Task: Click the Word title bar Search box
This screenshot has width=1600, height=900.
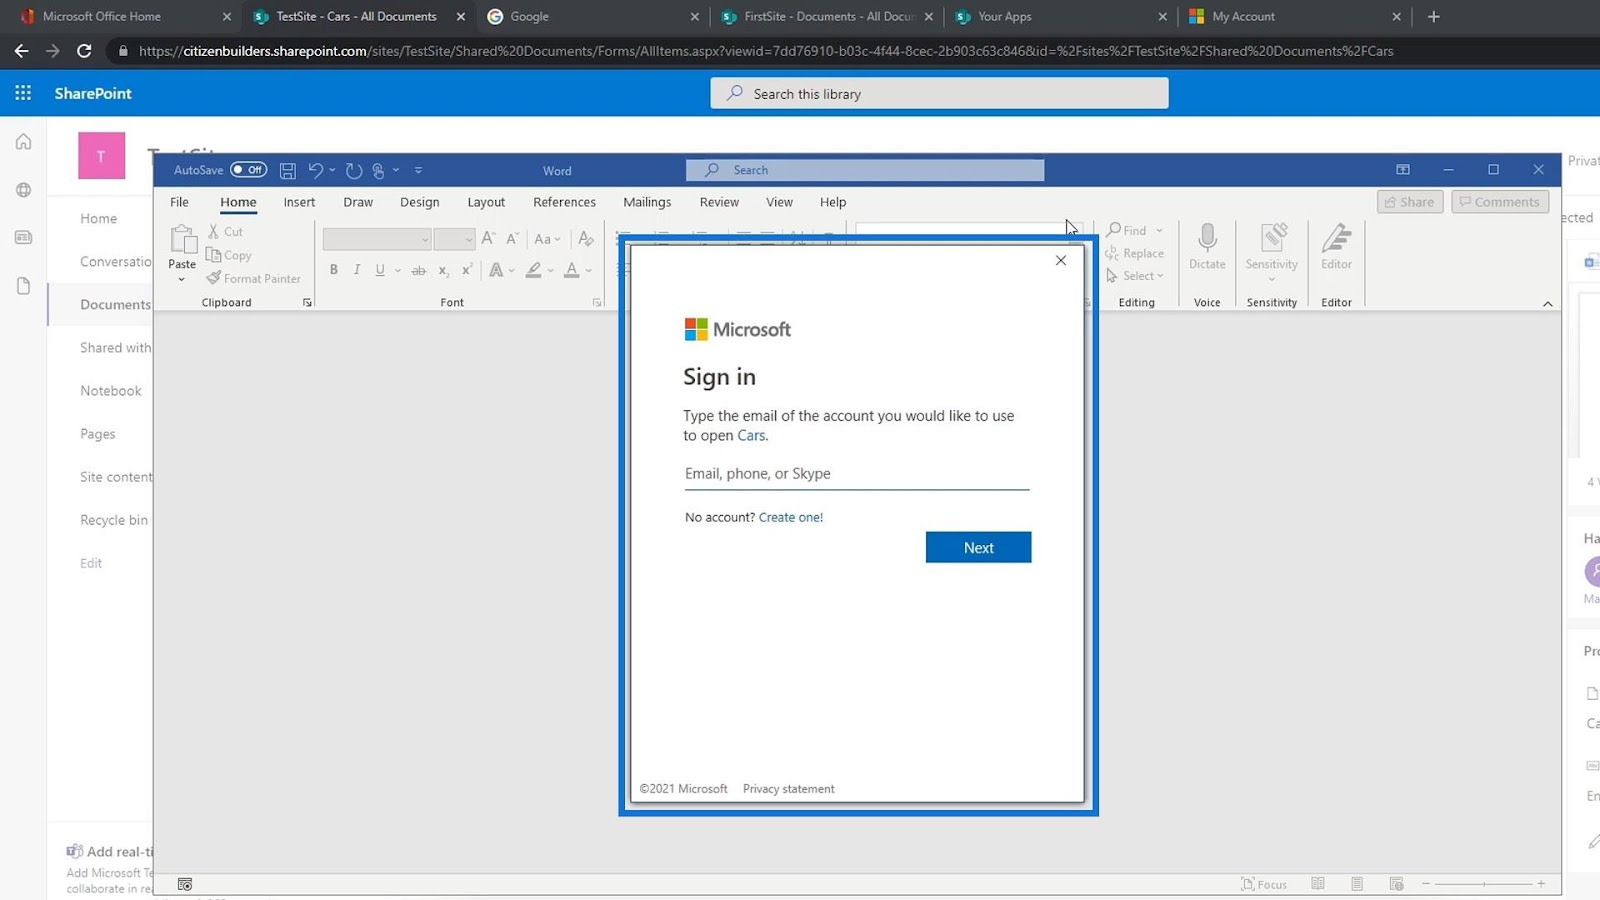Action: pyautogui.click(x=865, y=170)
